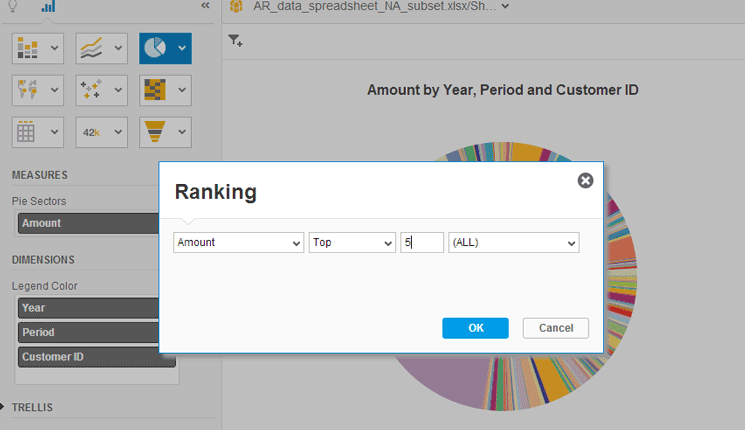745x430 pixels.
Task: Select the heat map chart icon
Action: 155,90
